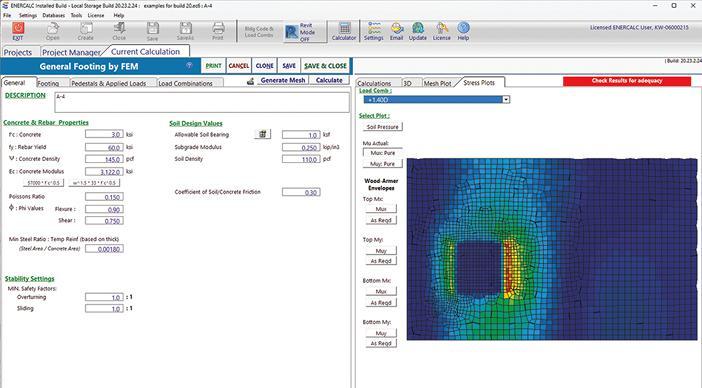Click the Help question mark icon
702x388 pixels.
463,28
